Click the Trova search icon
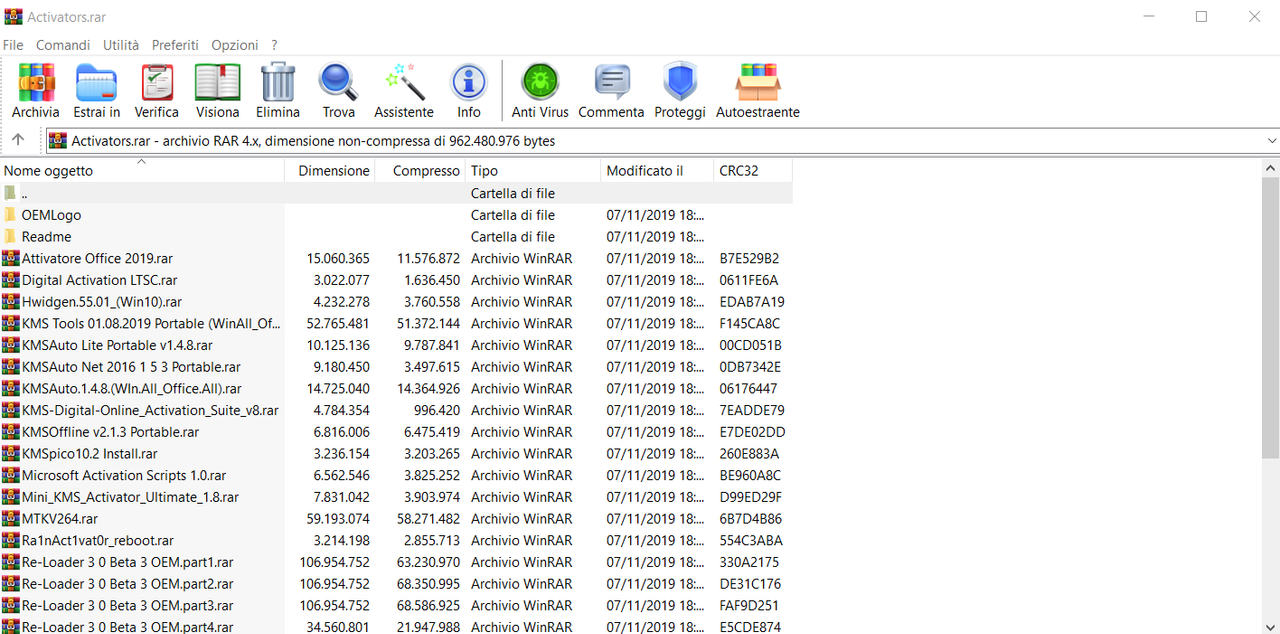1280x634 pixels. (x=338, y=82)
